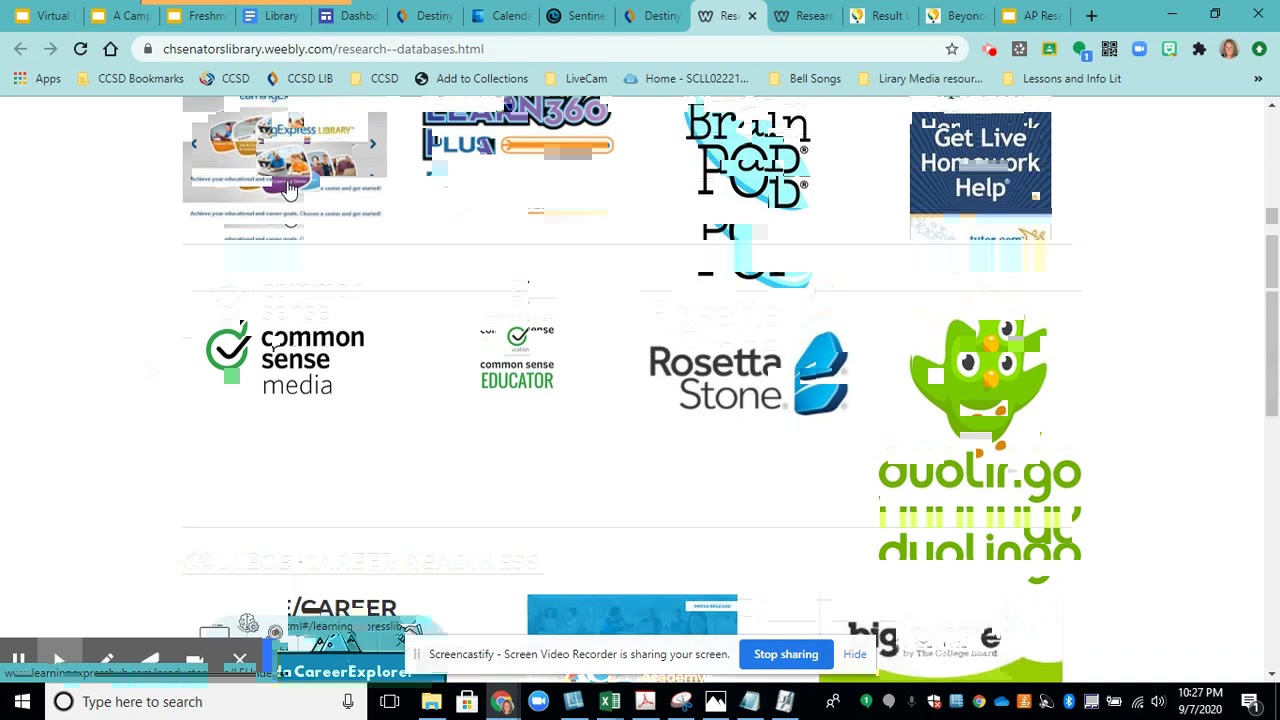This screenshot has height=720, width=1280.
Task: Open Common Sense Educator logo
Action: tap(517, 357)
